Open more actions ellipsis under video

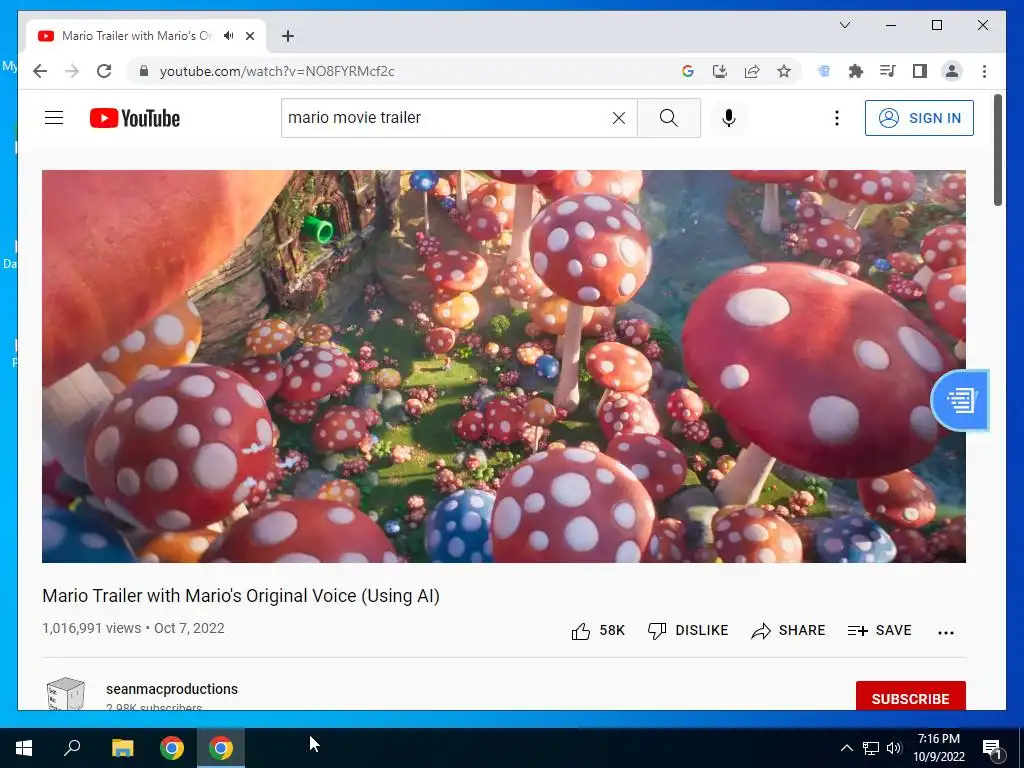[946, 632]
